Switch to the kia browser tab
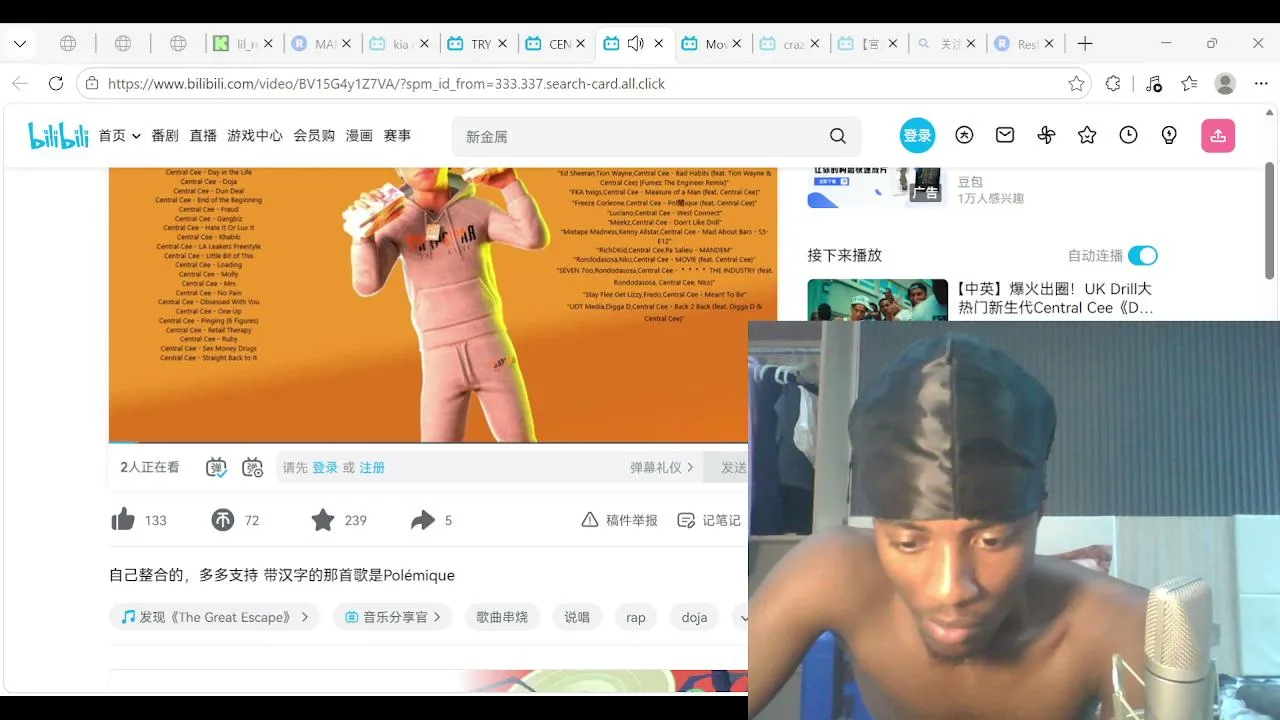Viewport: 1280px width, 720px height. click(x=400, y=44)
